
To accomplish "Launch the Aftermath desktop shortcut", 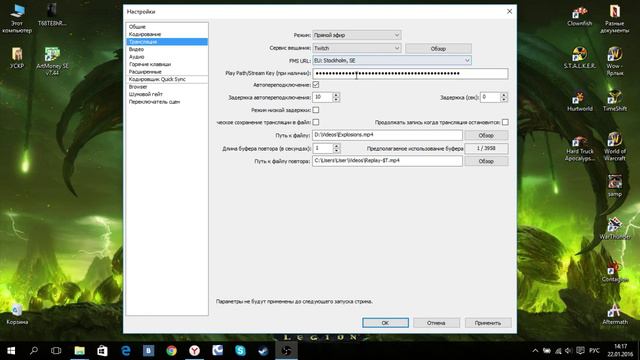I will click(615, 314).
